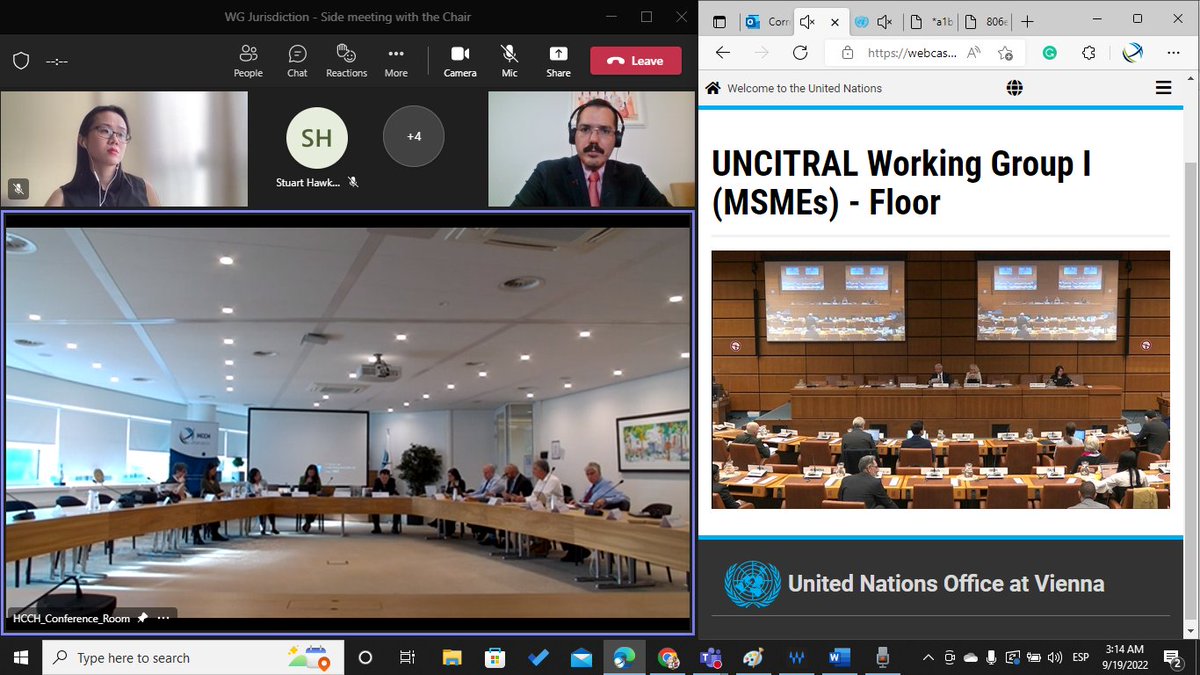
Task: Click the webcast URL address bar
Action: (910, 53)
